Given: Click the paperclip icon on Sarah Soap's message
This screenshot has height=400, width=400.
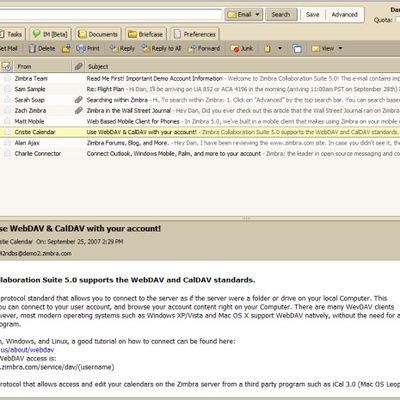Looking at the screenshot, I should [78, 100].
